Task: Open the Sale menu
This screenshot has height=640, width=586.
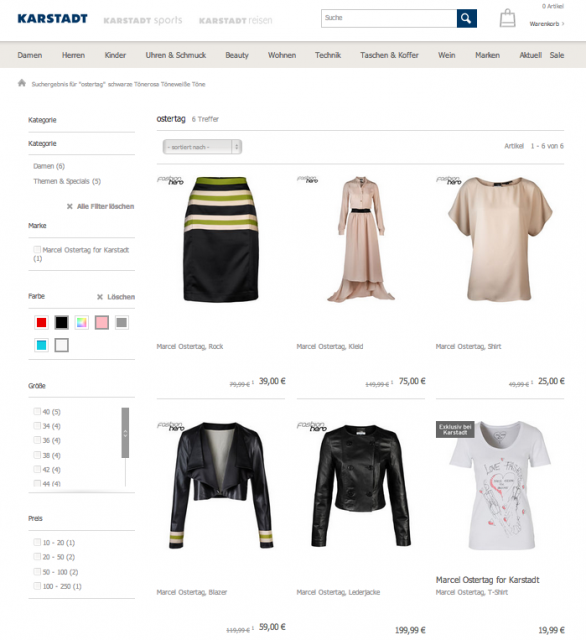Action: [557, 55]
